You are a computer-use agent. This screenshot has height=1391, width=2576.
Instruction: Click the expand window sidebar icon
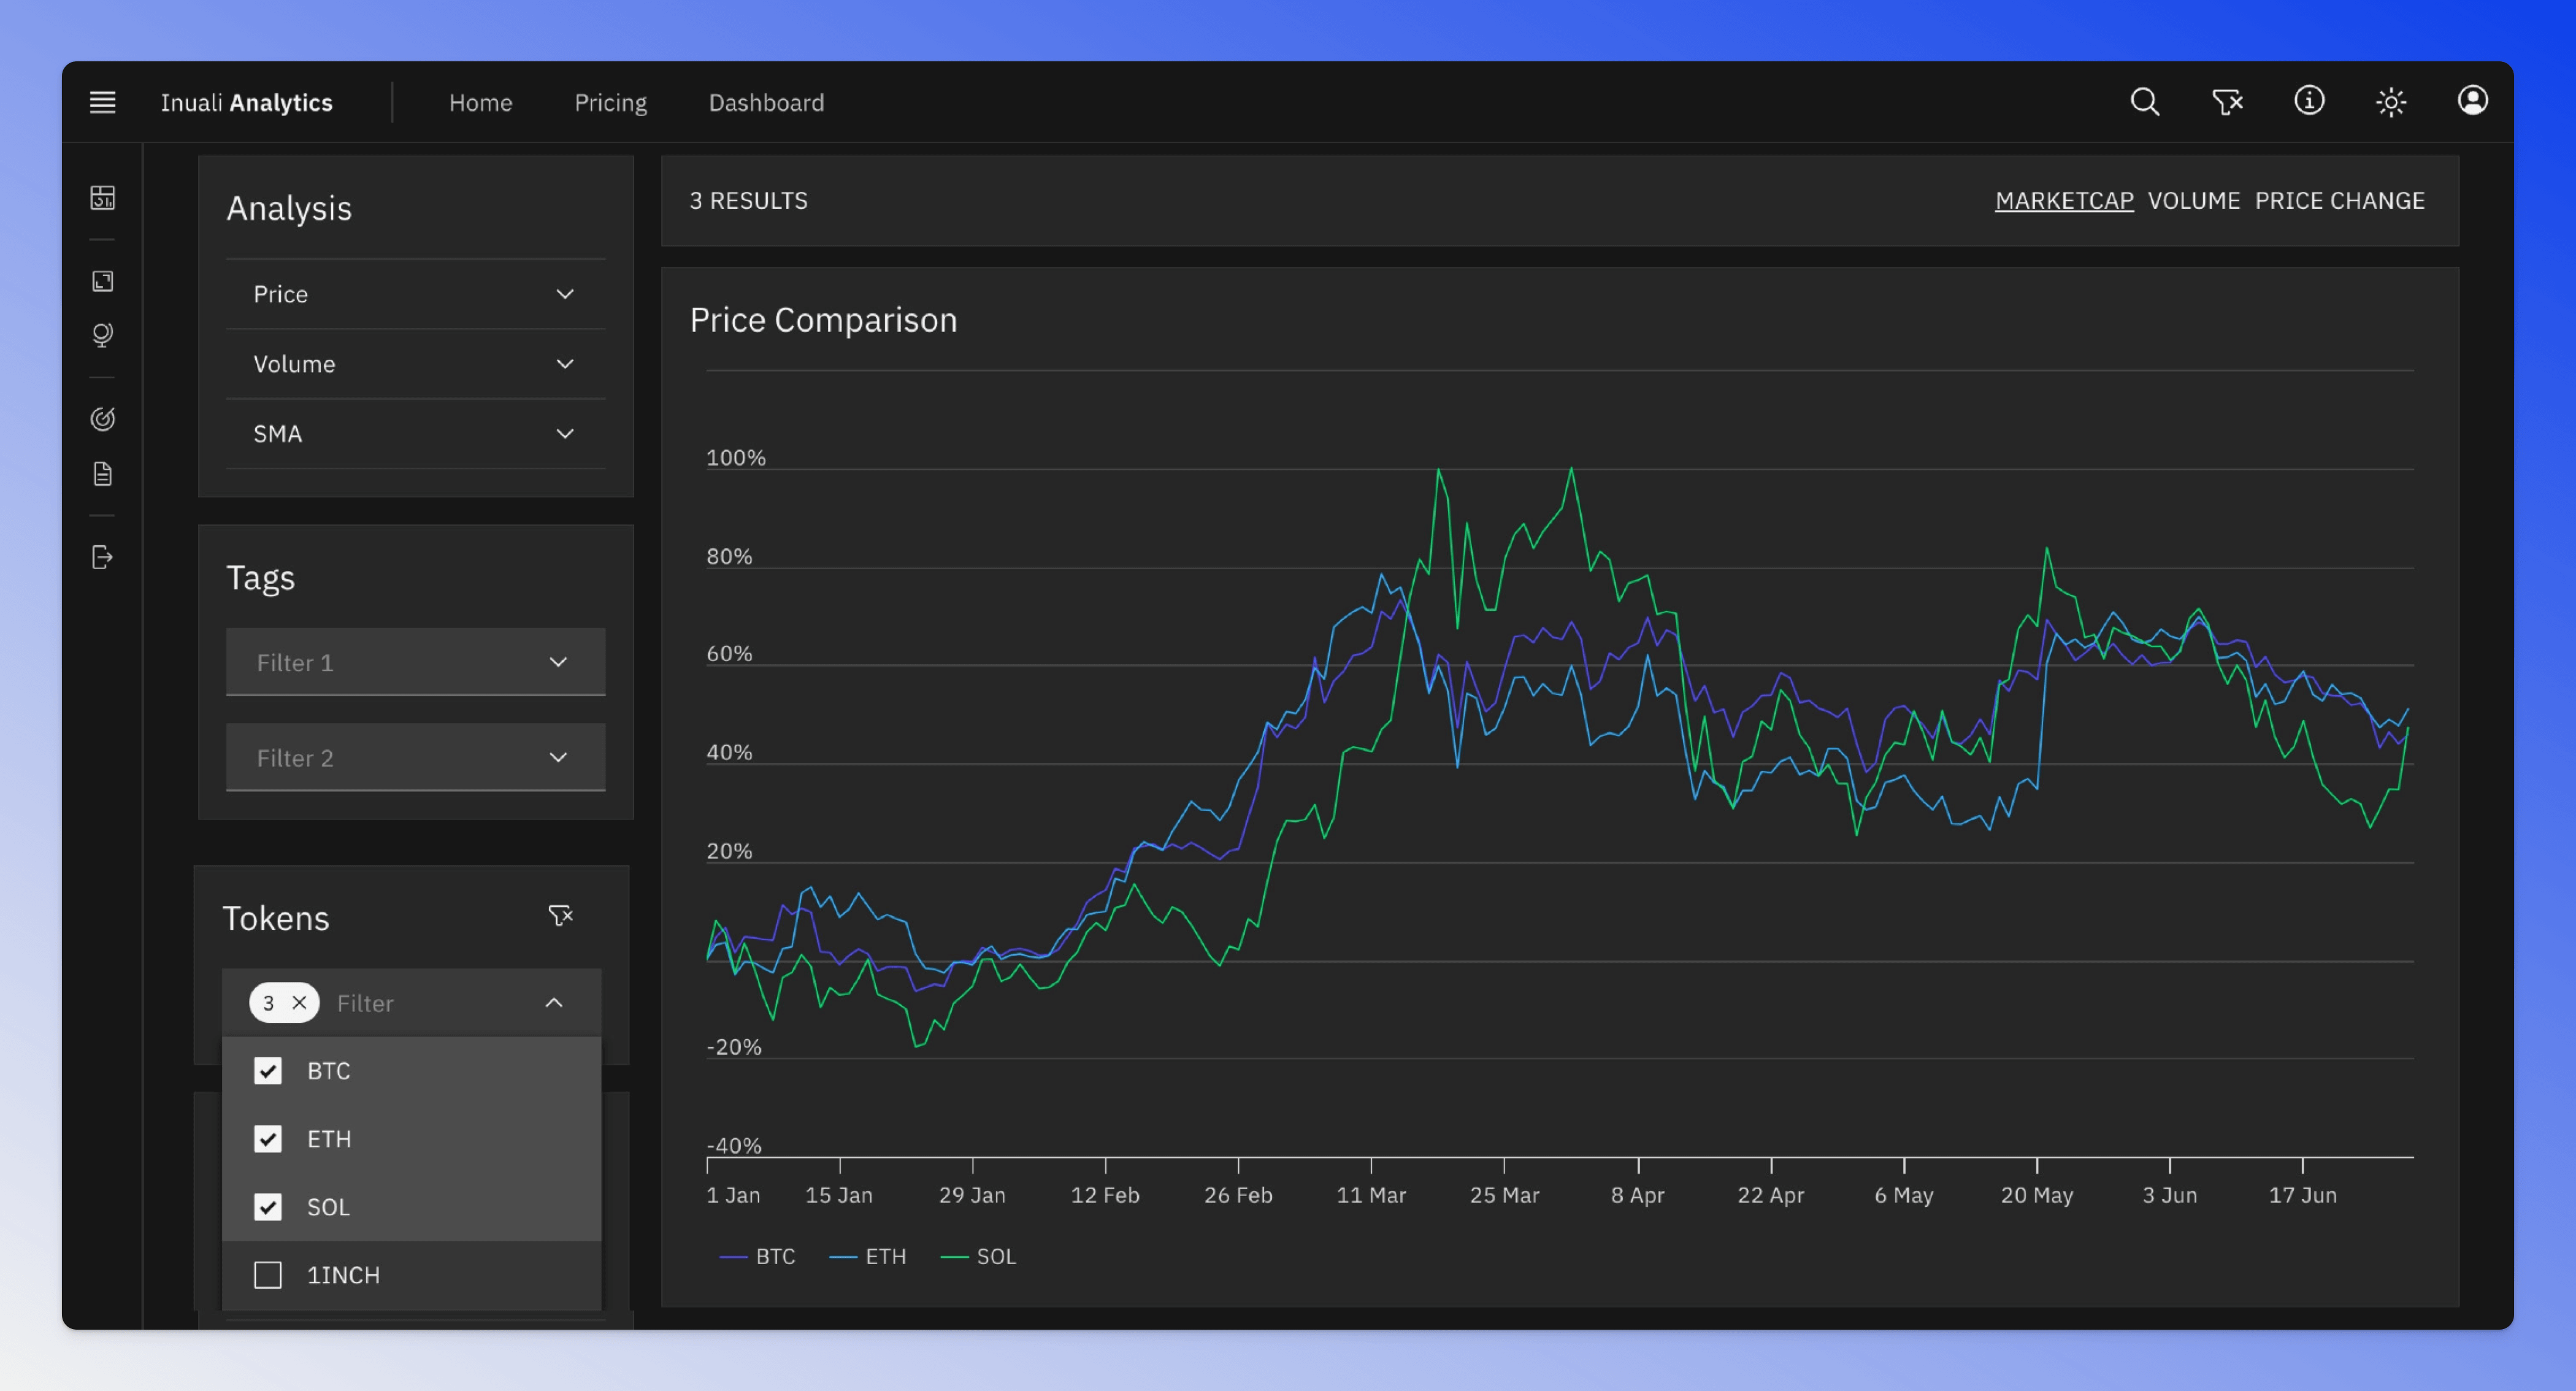point(103,282)
